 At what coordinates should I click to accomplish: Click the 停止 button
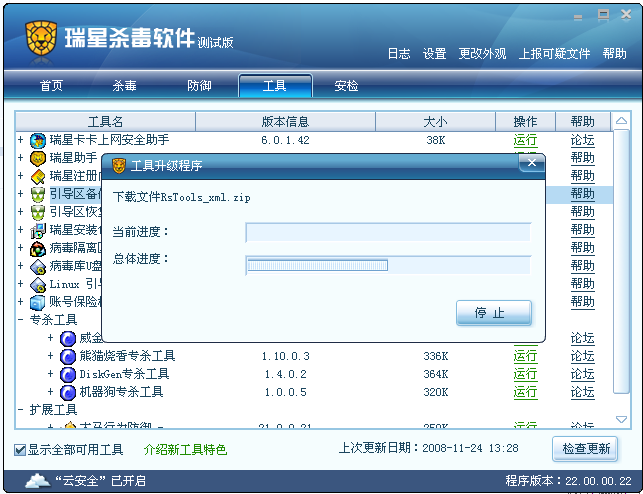point(494,313)
